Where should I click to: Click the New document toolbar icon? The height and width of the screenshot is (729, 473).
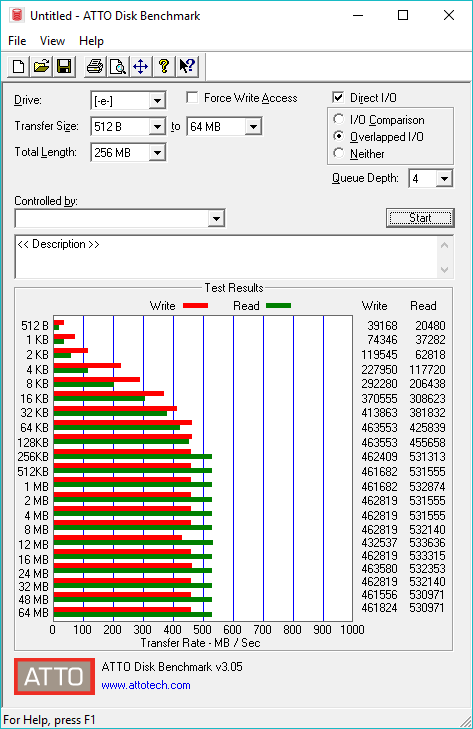click(x=19, y=66)
